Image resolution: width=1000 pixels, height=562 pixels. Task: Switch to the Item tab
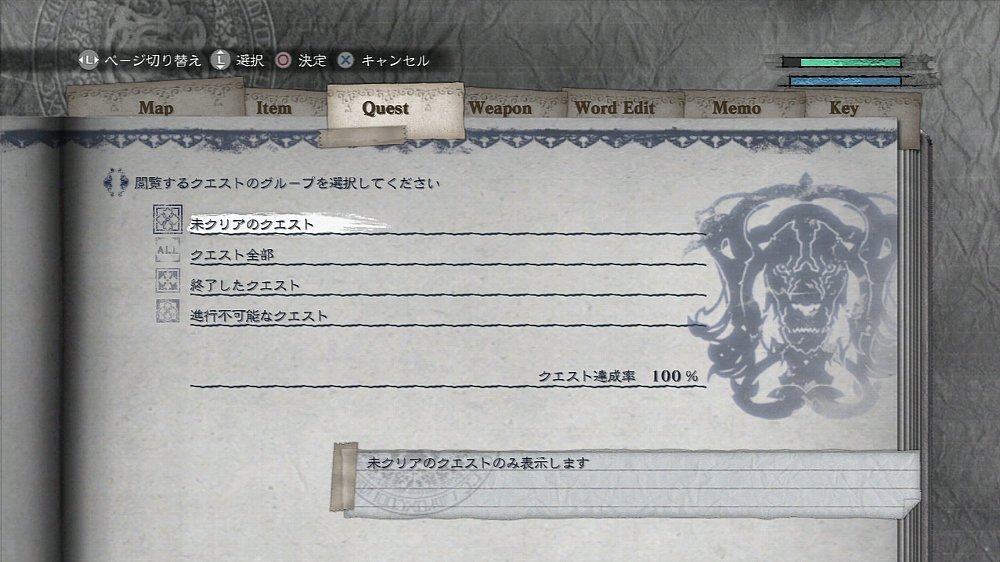point(274,106)
